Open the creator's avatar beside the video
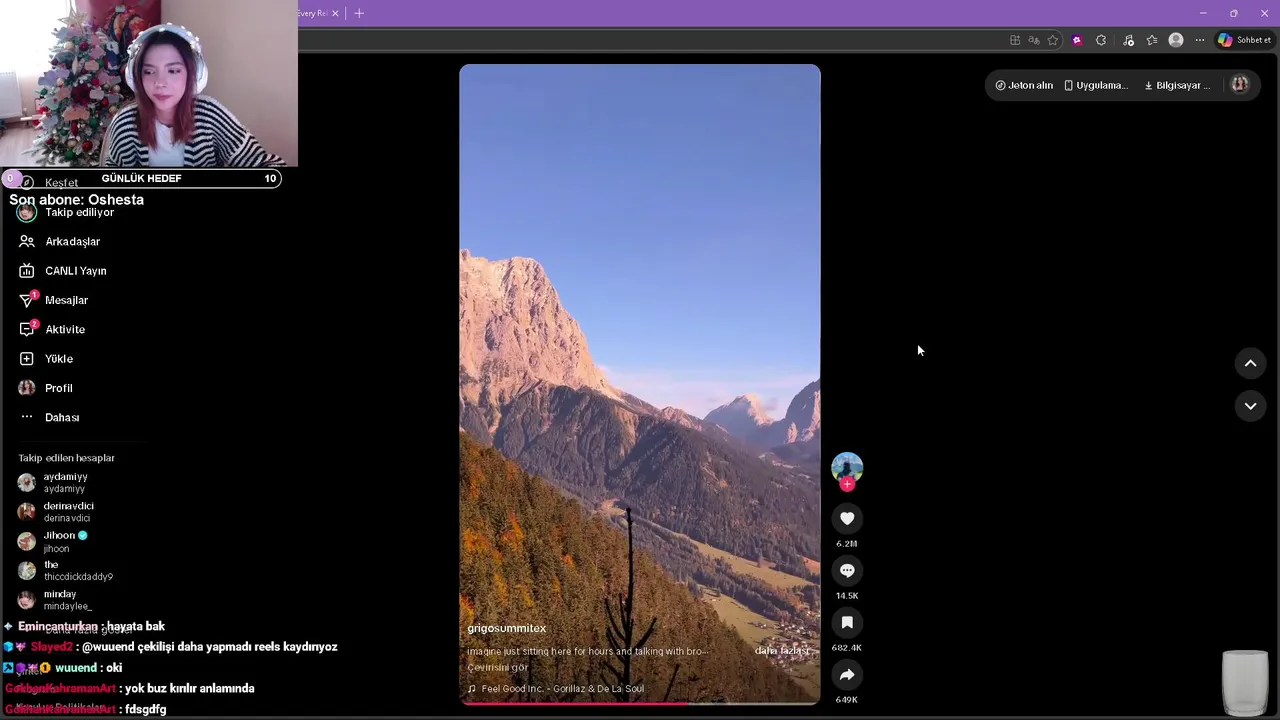Image resolution: width=1280 pixels, height=720 pixels. pyautogui.click(x=847, y=467)
